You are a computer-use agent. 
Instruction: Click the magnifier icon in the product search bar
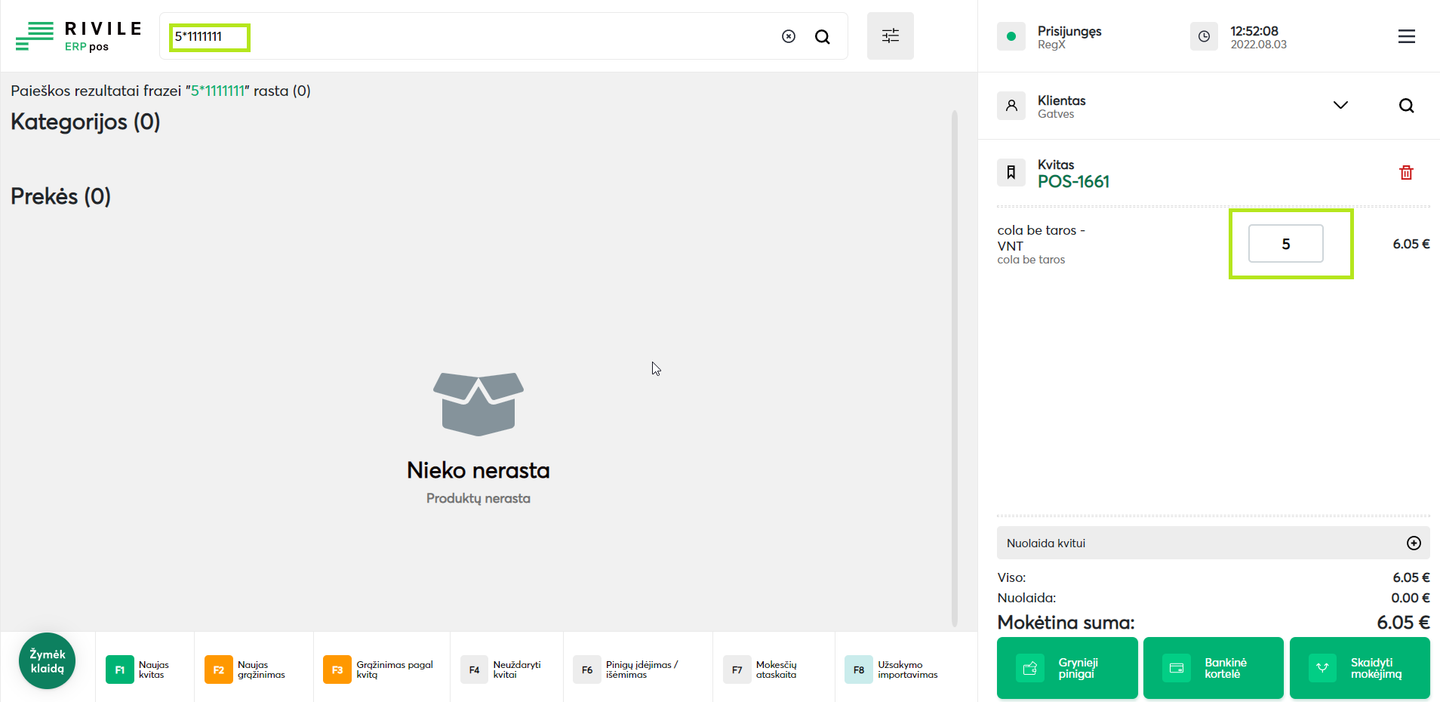click(x=822, y=37)
